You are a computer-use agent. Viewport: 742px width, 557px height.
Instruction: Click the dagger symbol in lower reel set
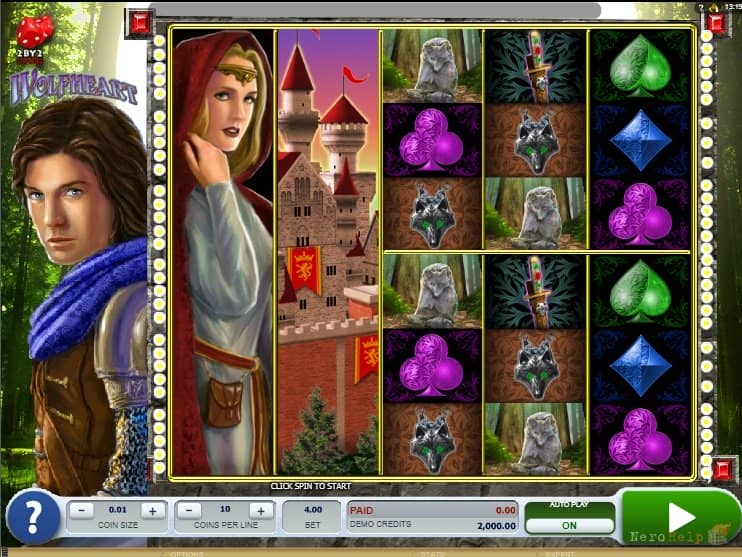click(535, 292)
